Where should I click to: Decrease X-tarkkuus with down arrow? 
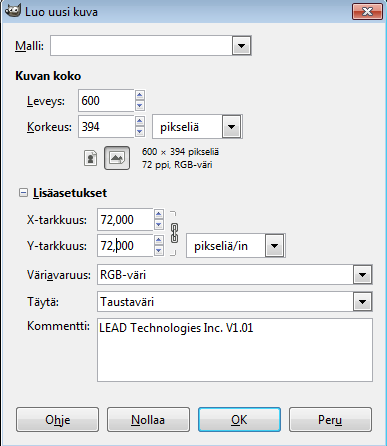(x=159, y=225)
